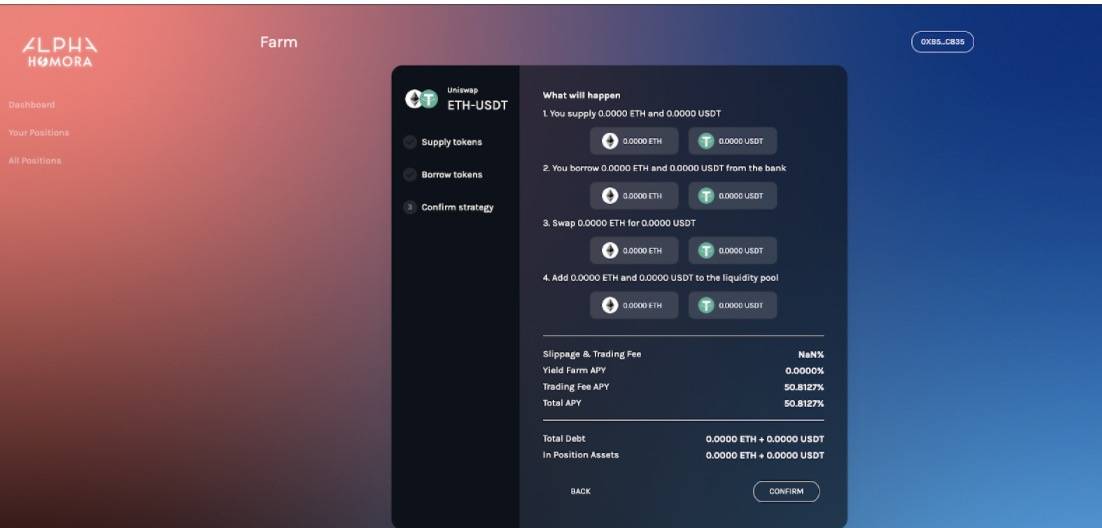Select step 3 Confirm strategy indicator
The height and width of the screenshot is (528, 1102).
tap(410, 207)
